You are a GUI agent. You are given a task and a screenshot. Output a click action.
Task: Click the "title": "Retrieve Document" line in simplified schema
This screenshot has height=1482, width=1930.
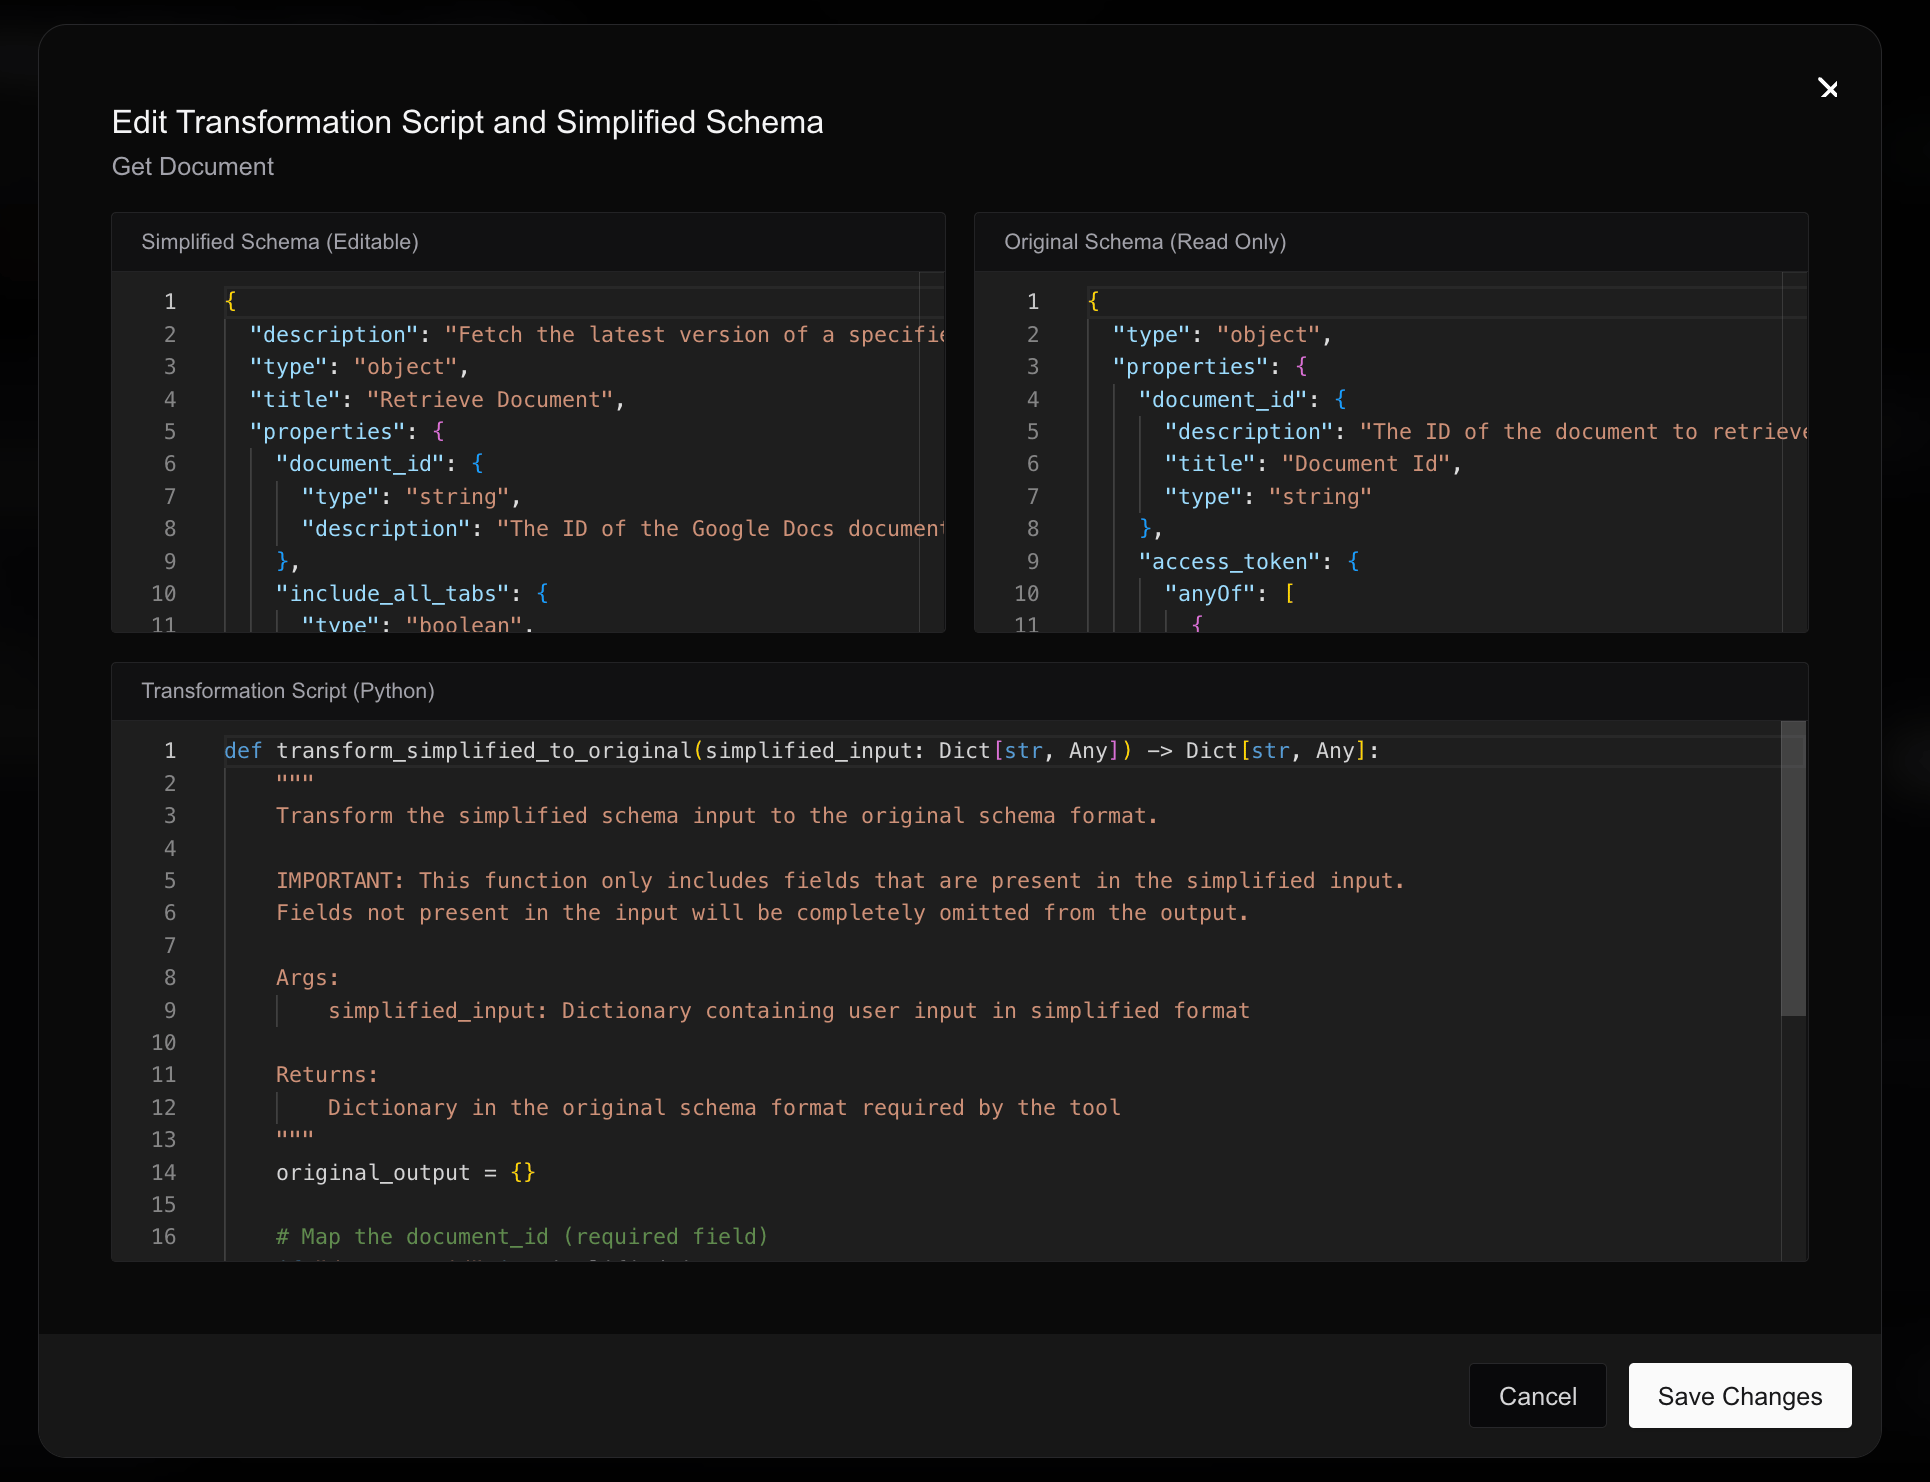point(437,400)
